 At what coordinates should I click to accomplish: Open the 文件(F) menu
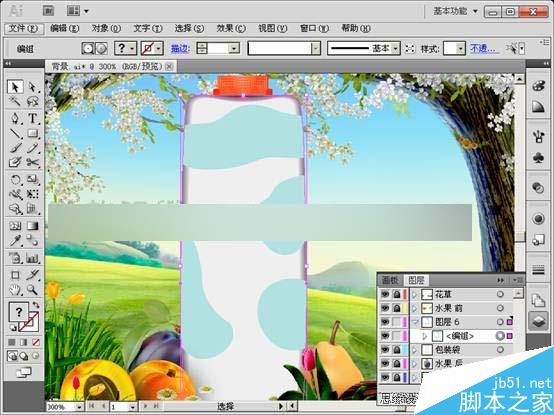[23, 28]
